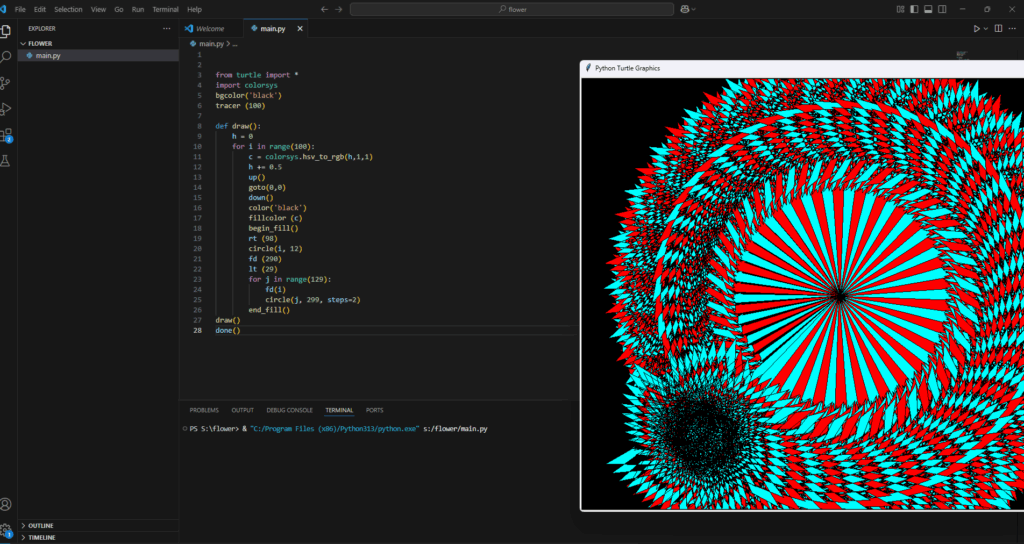Run Python file with the play button
This screenshot has width=1024, height=544.
pos(977,28)
